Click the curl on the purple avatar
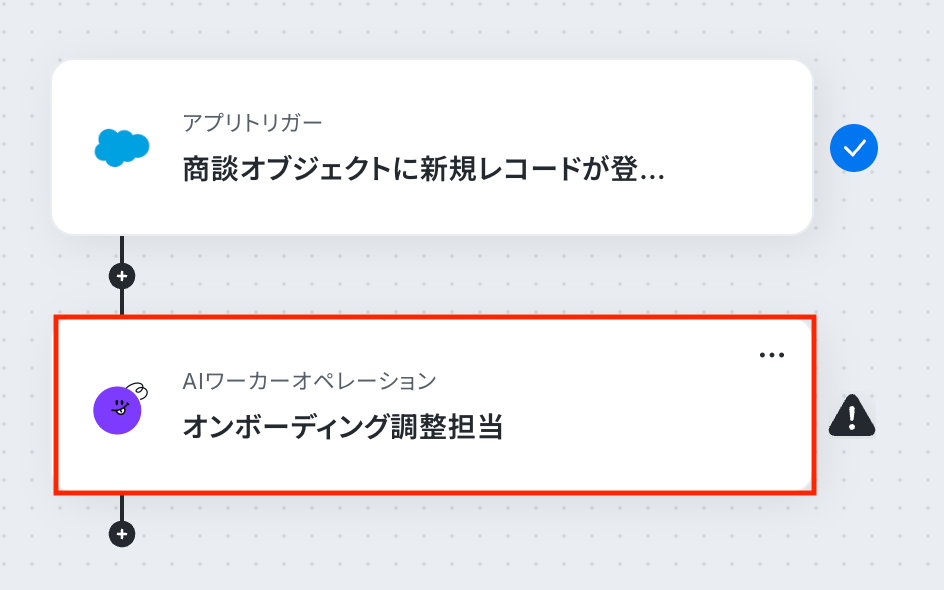This screenshot has height=590, width=944. [x=138, y=391]
